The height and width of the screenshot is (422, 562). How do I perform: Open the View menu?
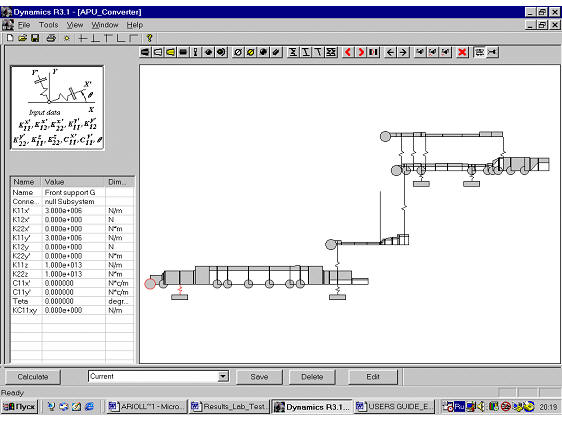coord(75,25)
